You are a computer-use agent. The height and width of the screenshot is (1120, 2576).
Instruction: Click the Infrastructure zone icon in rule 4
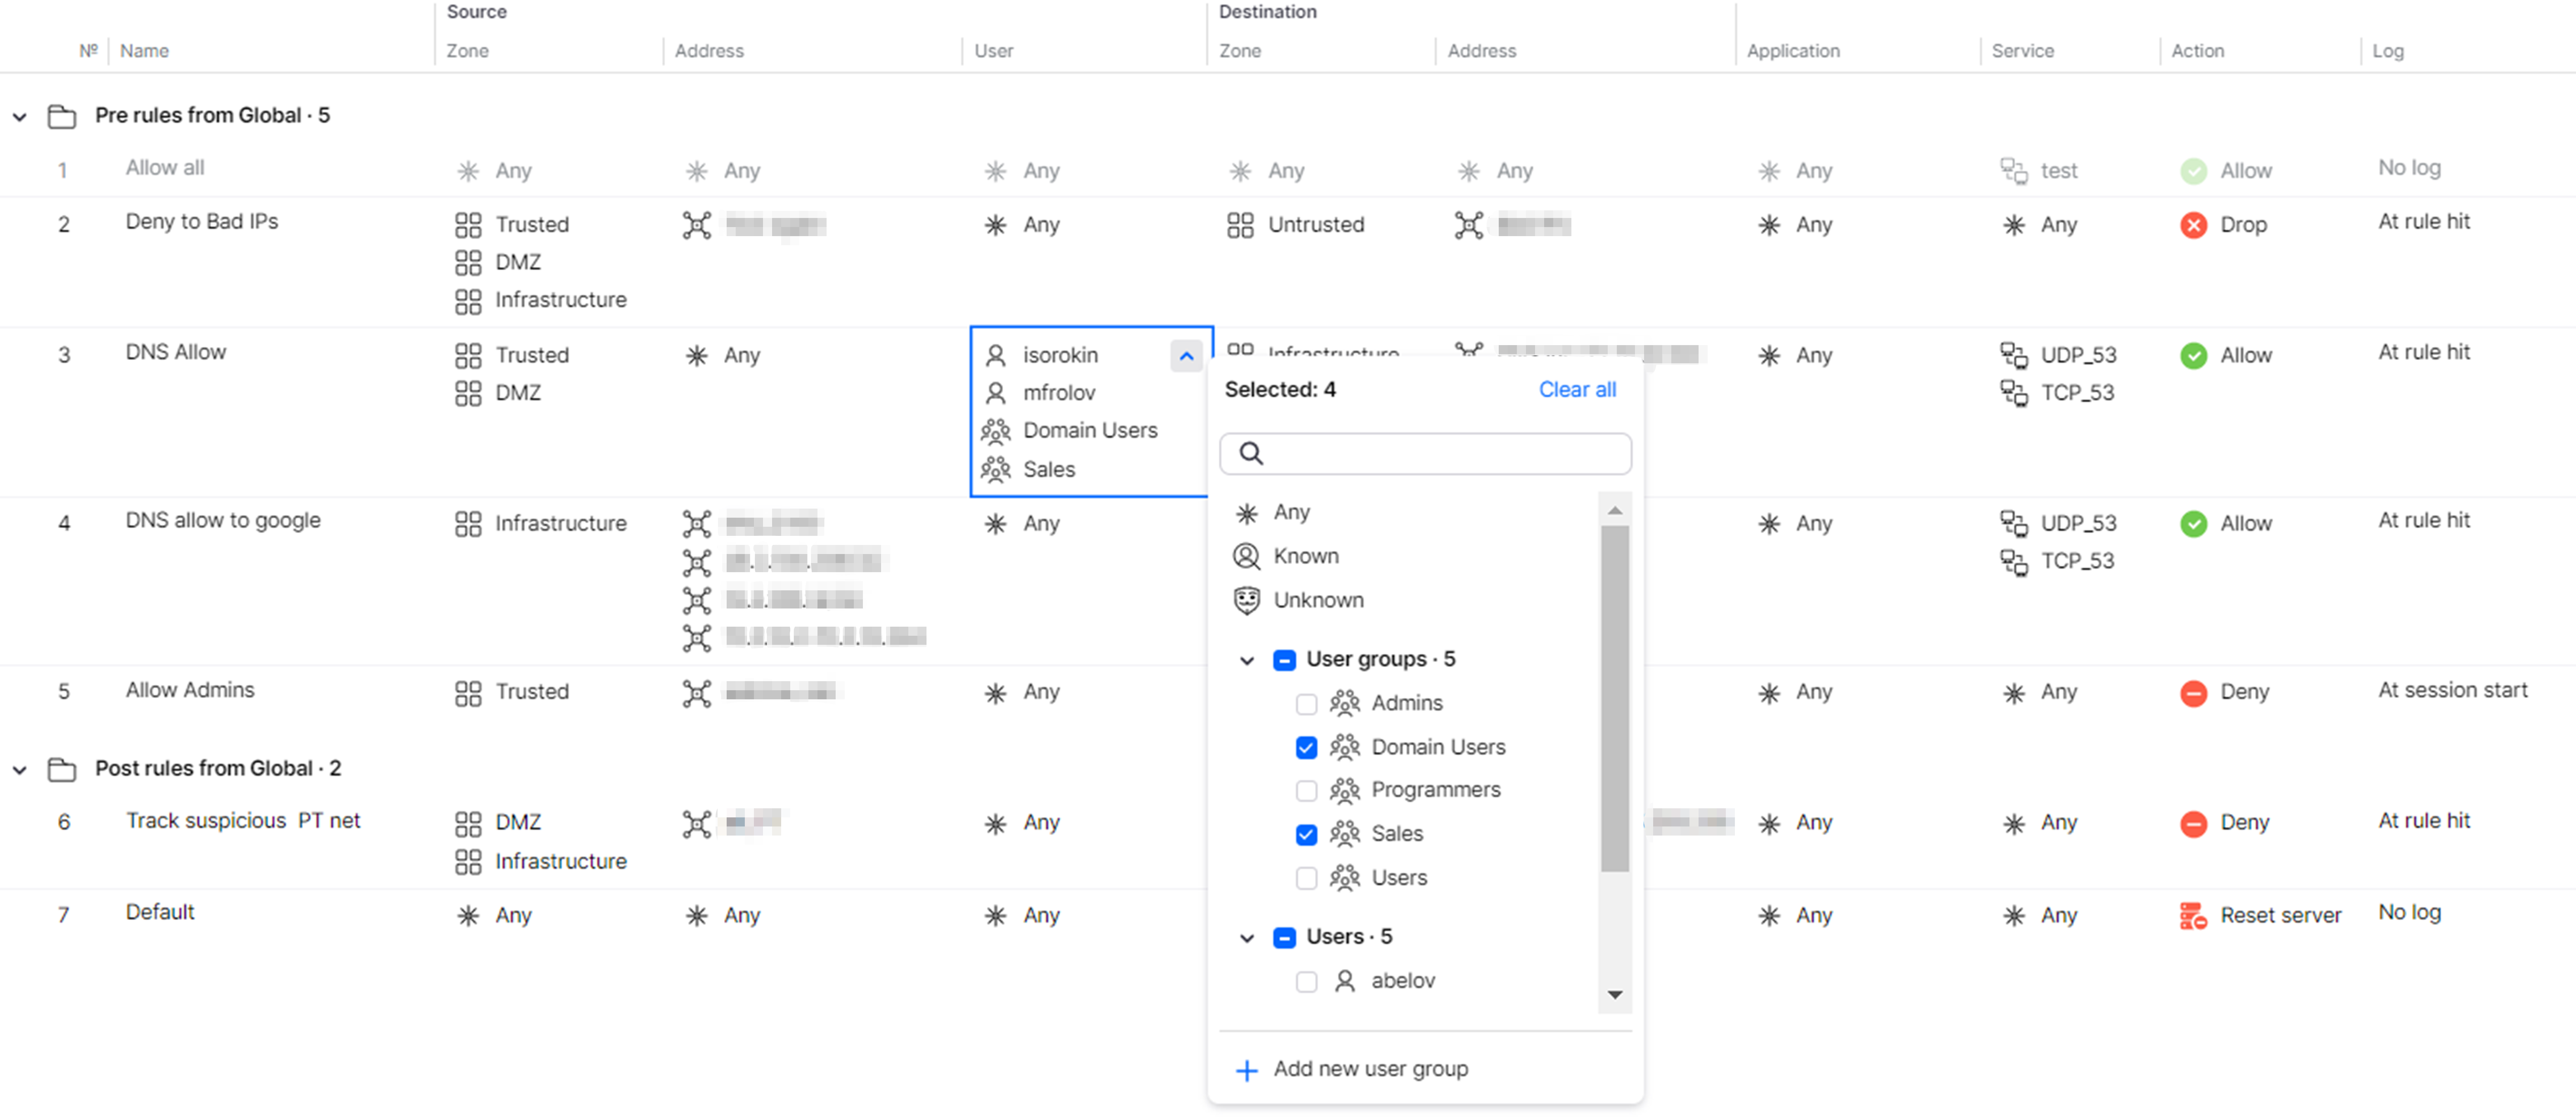click(x=468, y=524)
